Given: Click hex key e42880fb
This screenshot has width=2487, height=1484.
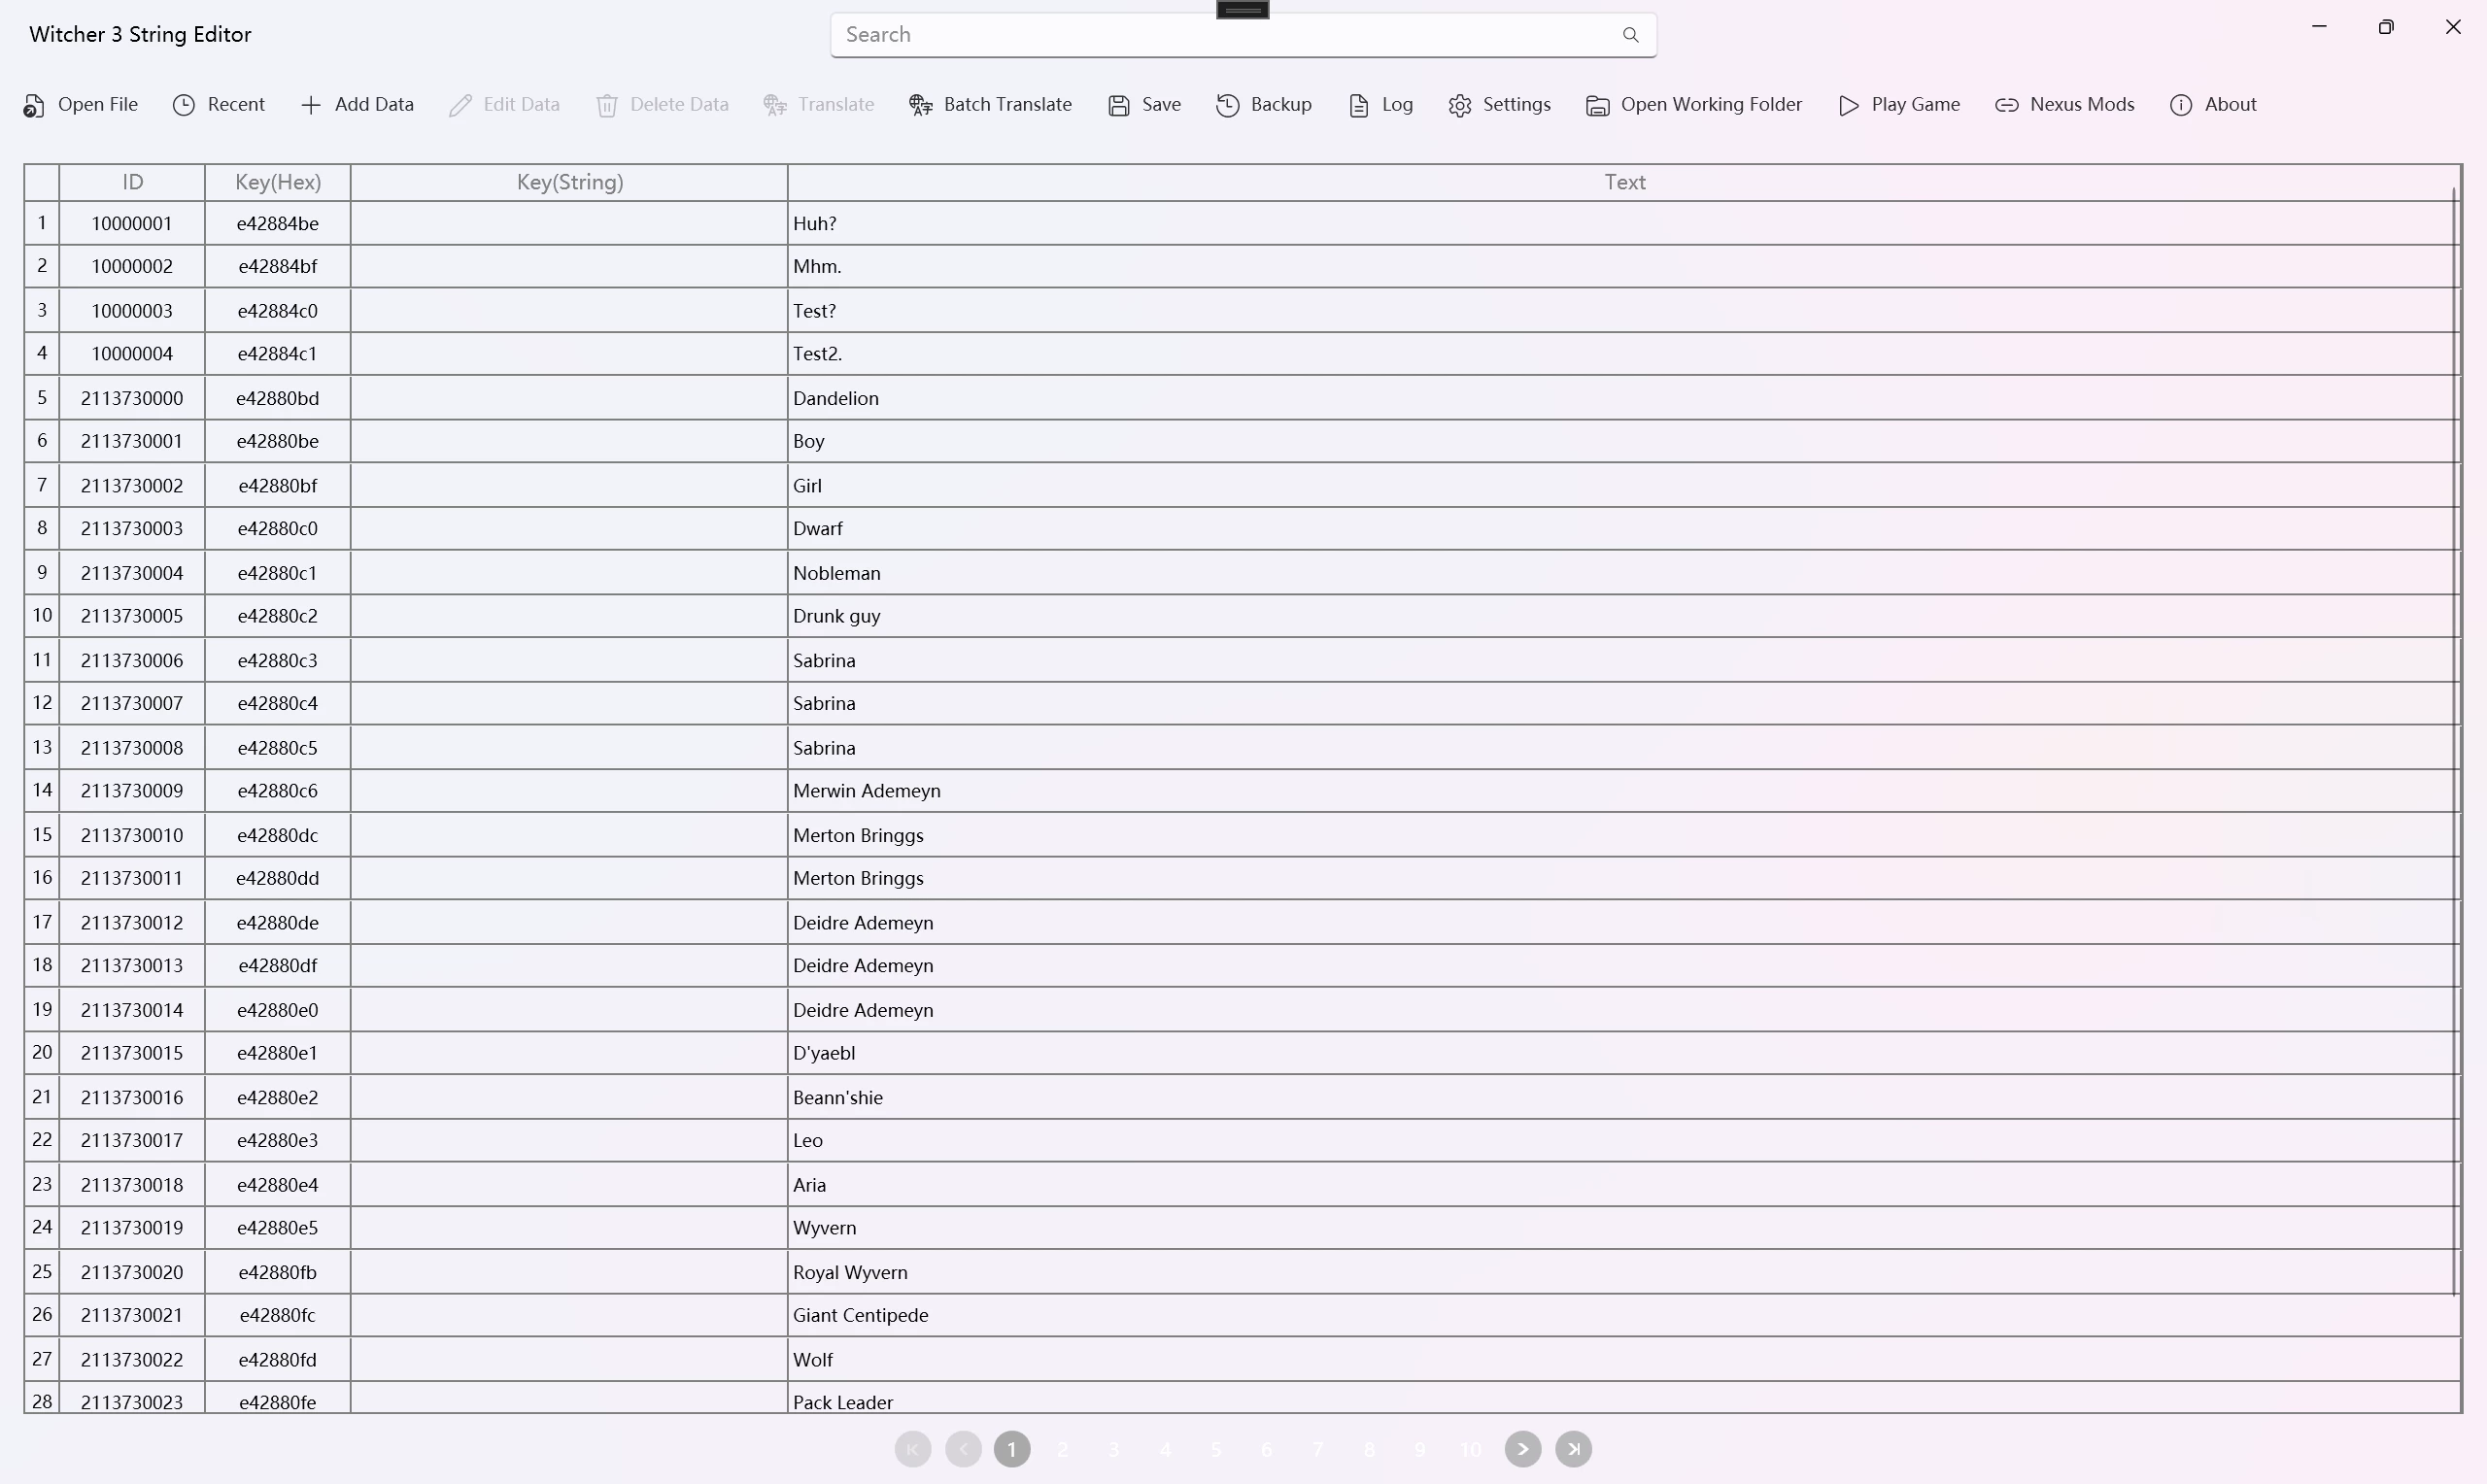Looking at the screenshot, I should 278,1272.
